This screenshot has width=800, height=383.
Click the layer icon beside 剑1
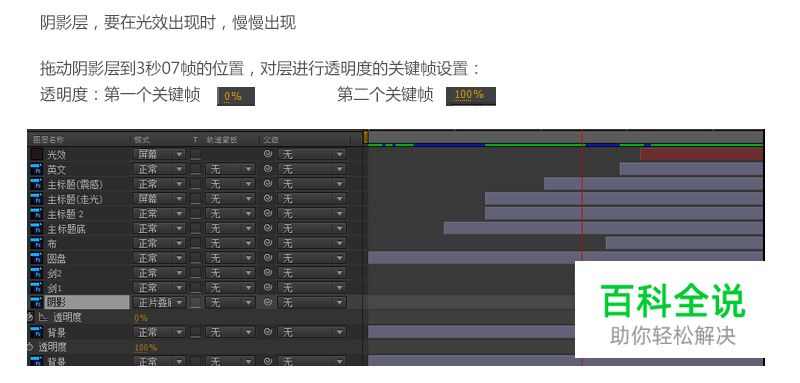point(36,288)
